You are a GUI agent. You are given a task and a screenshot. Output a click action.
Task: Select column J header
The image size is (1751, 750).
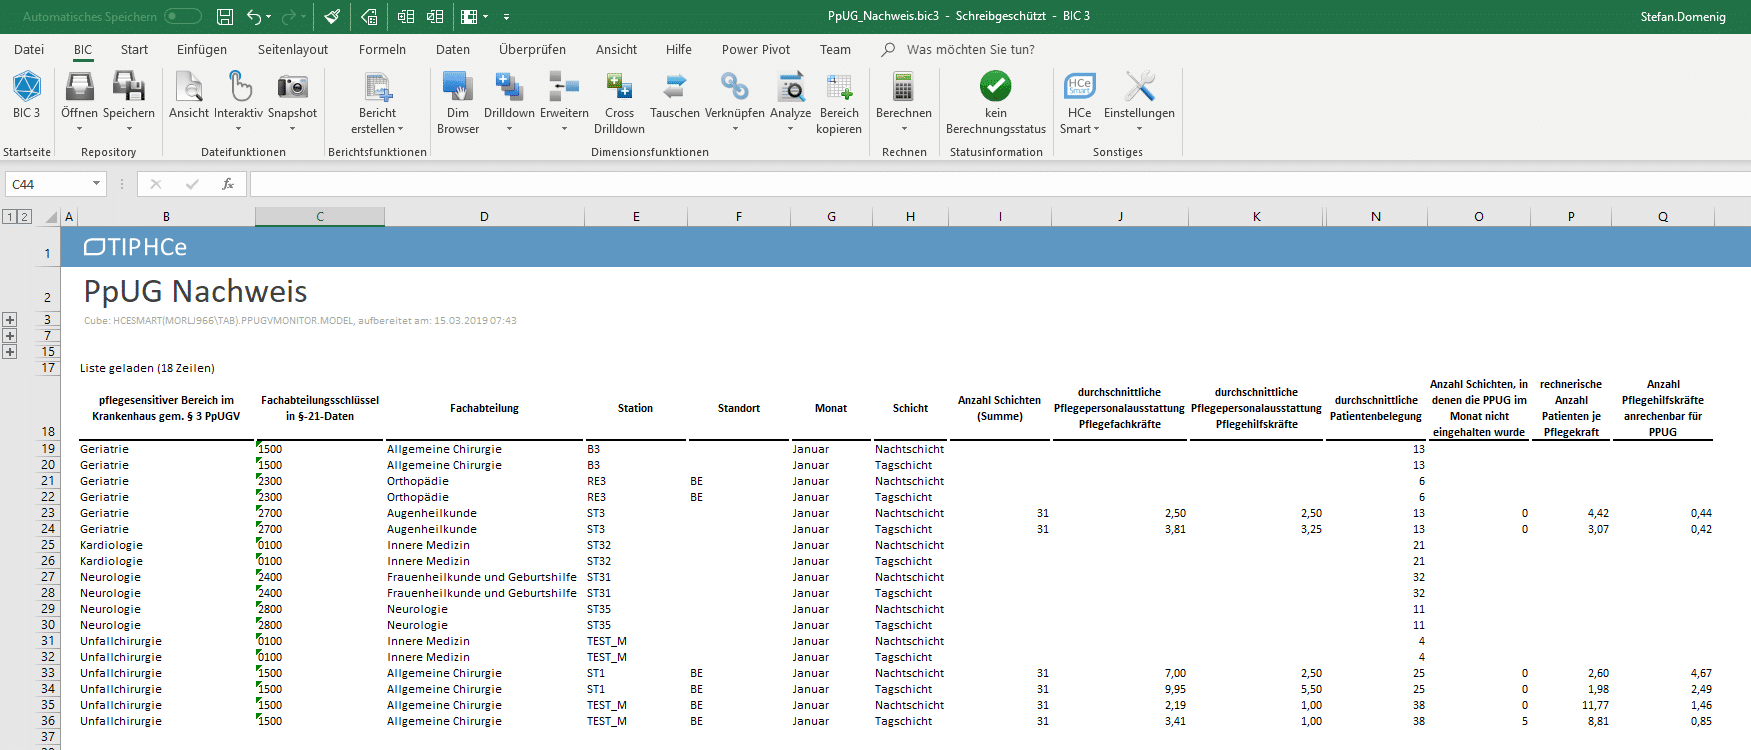1120,216
